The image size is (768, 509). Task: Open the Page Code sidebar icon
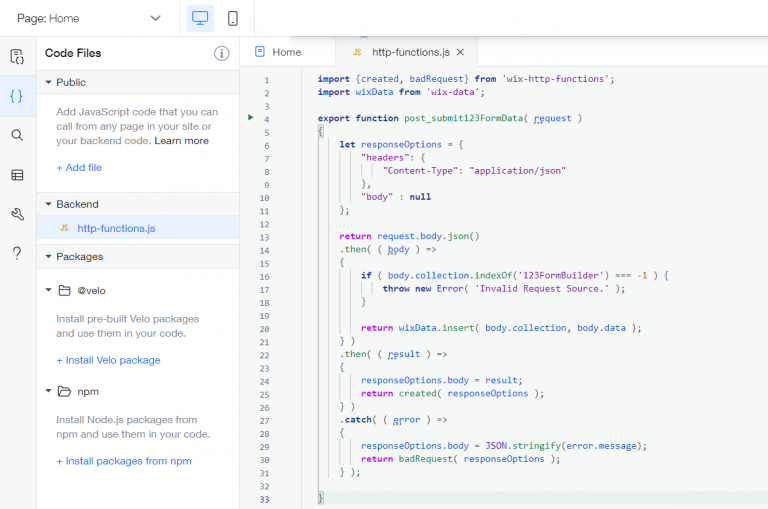pos(17,56)
